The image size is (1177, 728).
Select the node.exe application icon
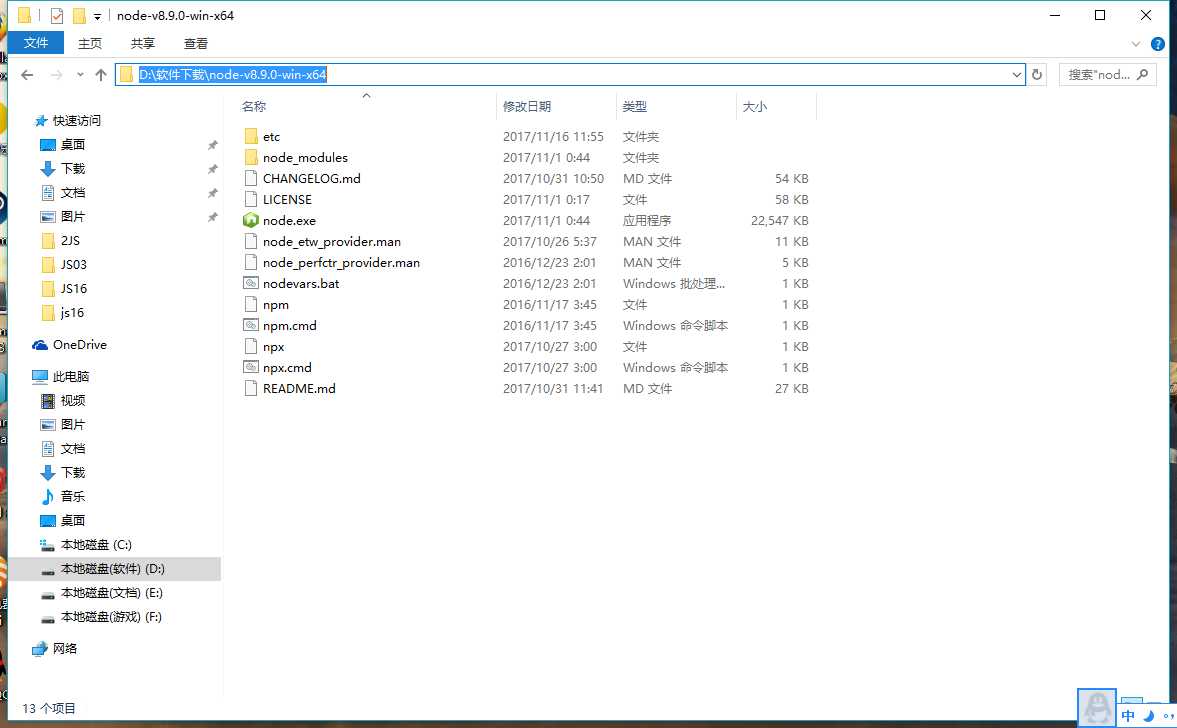point(251,221)
